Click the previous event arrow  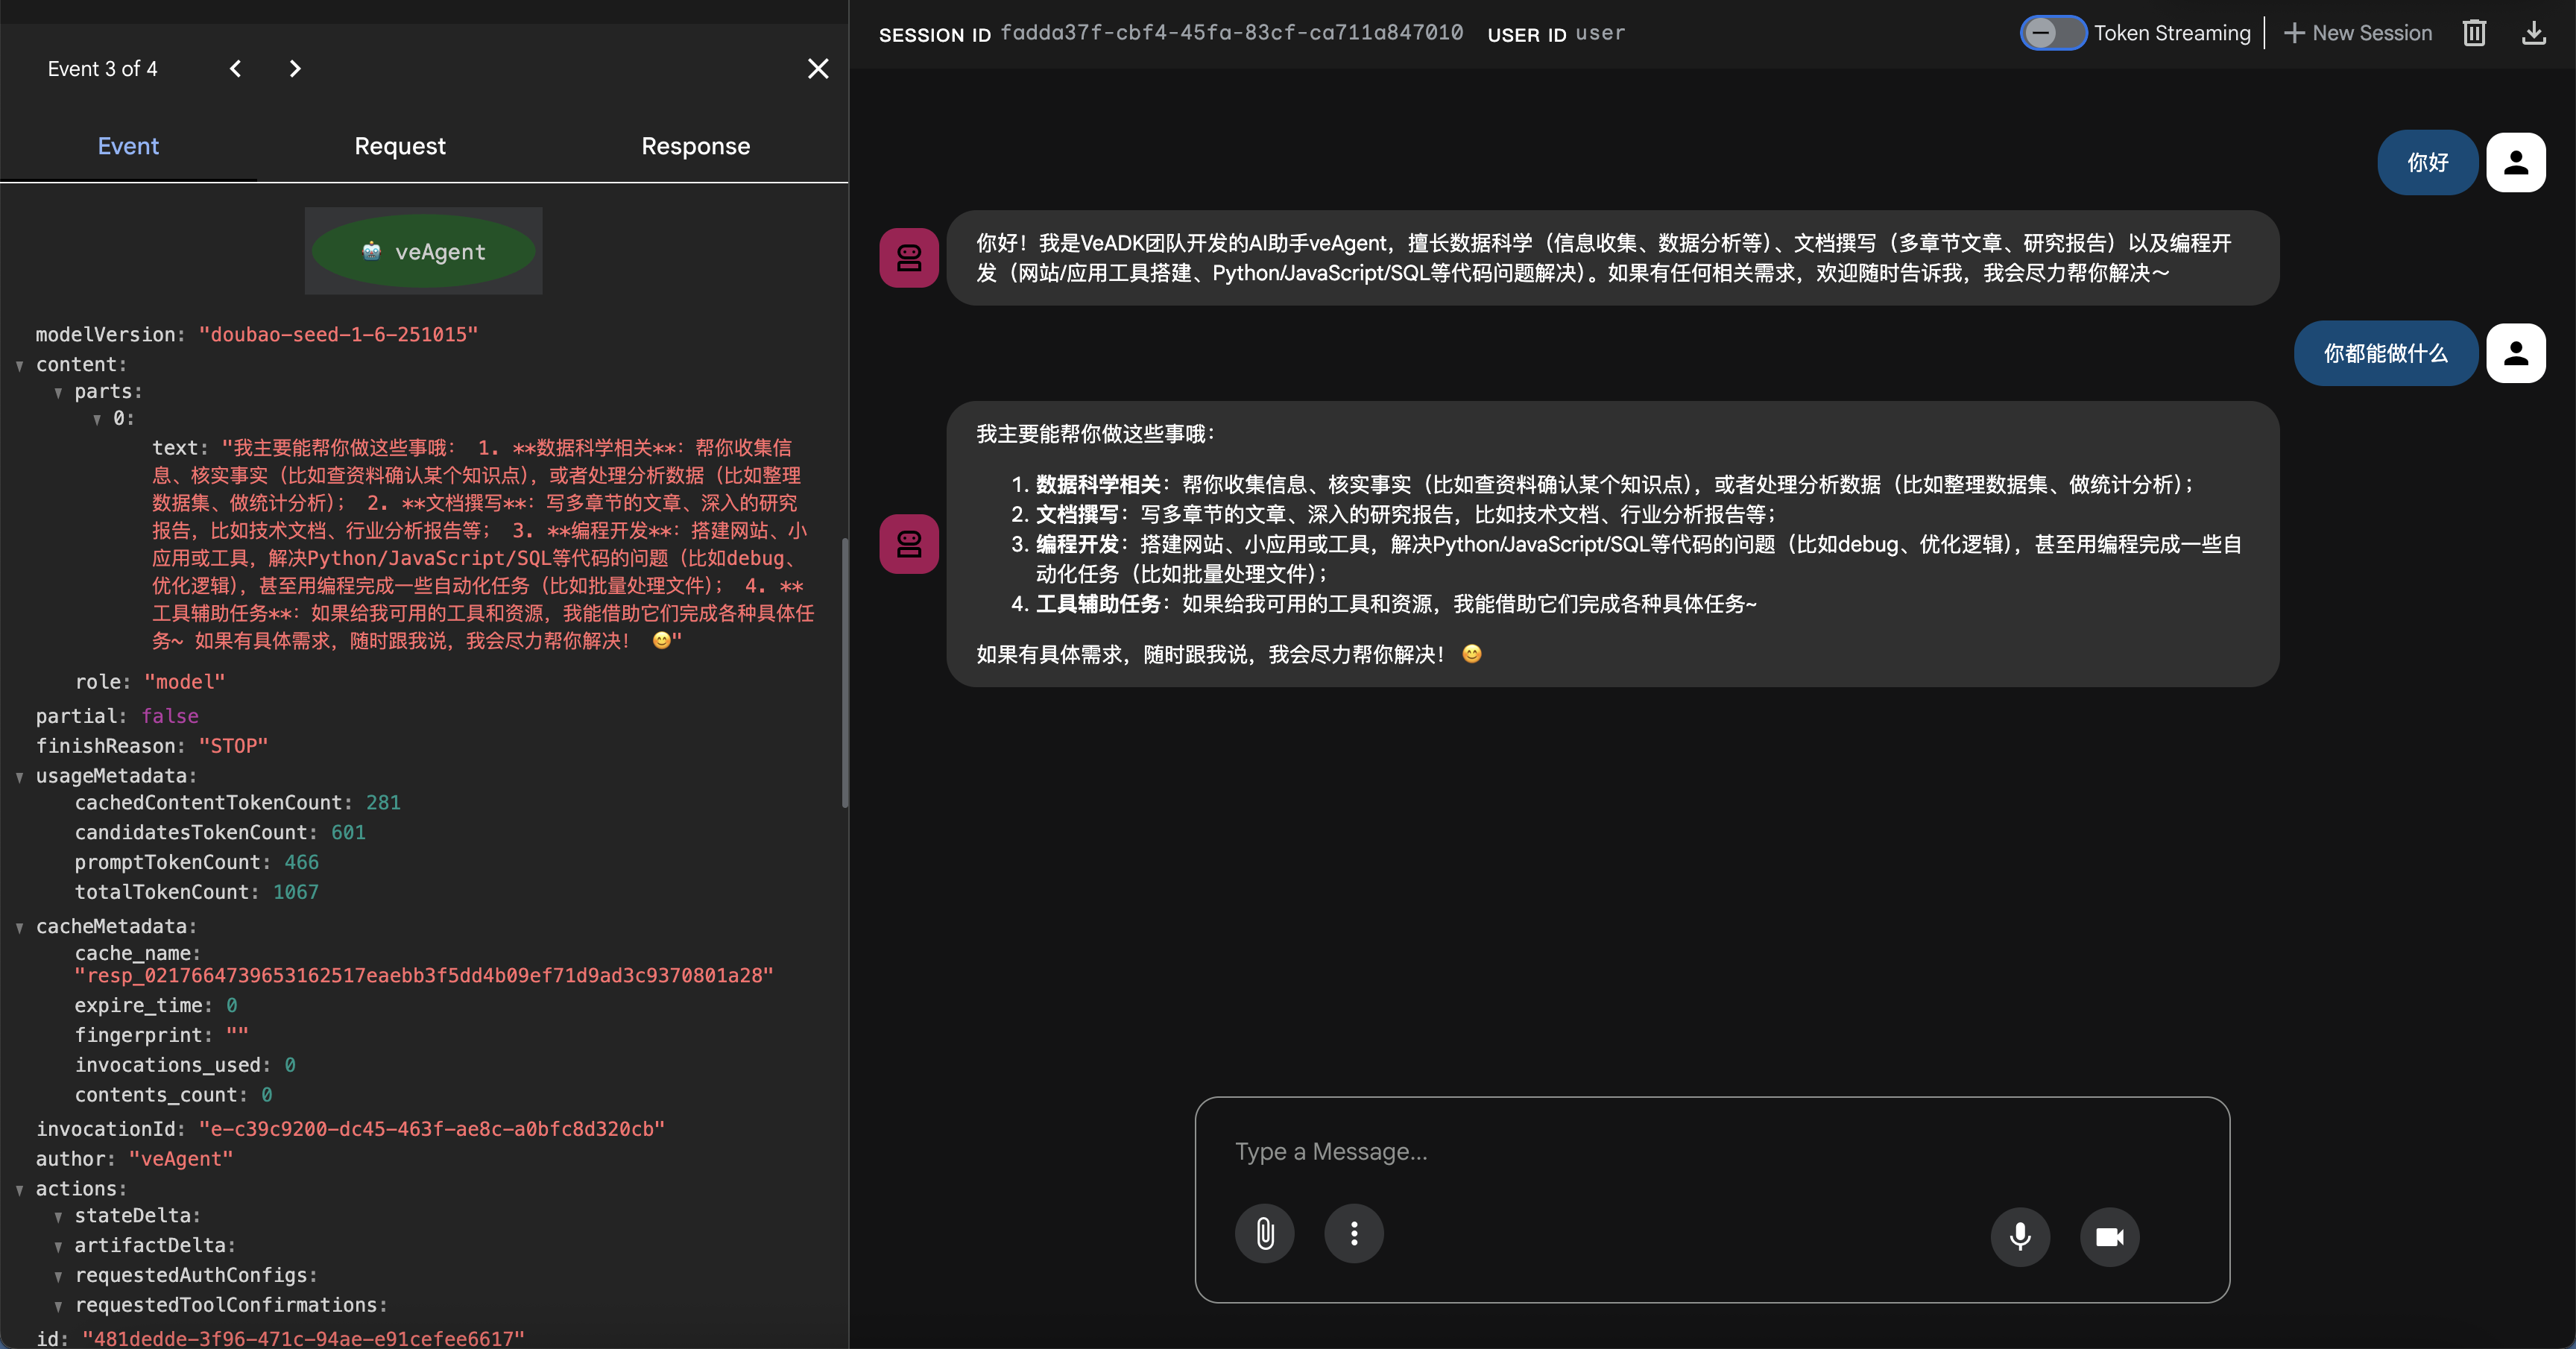coord(235,68)
